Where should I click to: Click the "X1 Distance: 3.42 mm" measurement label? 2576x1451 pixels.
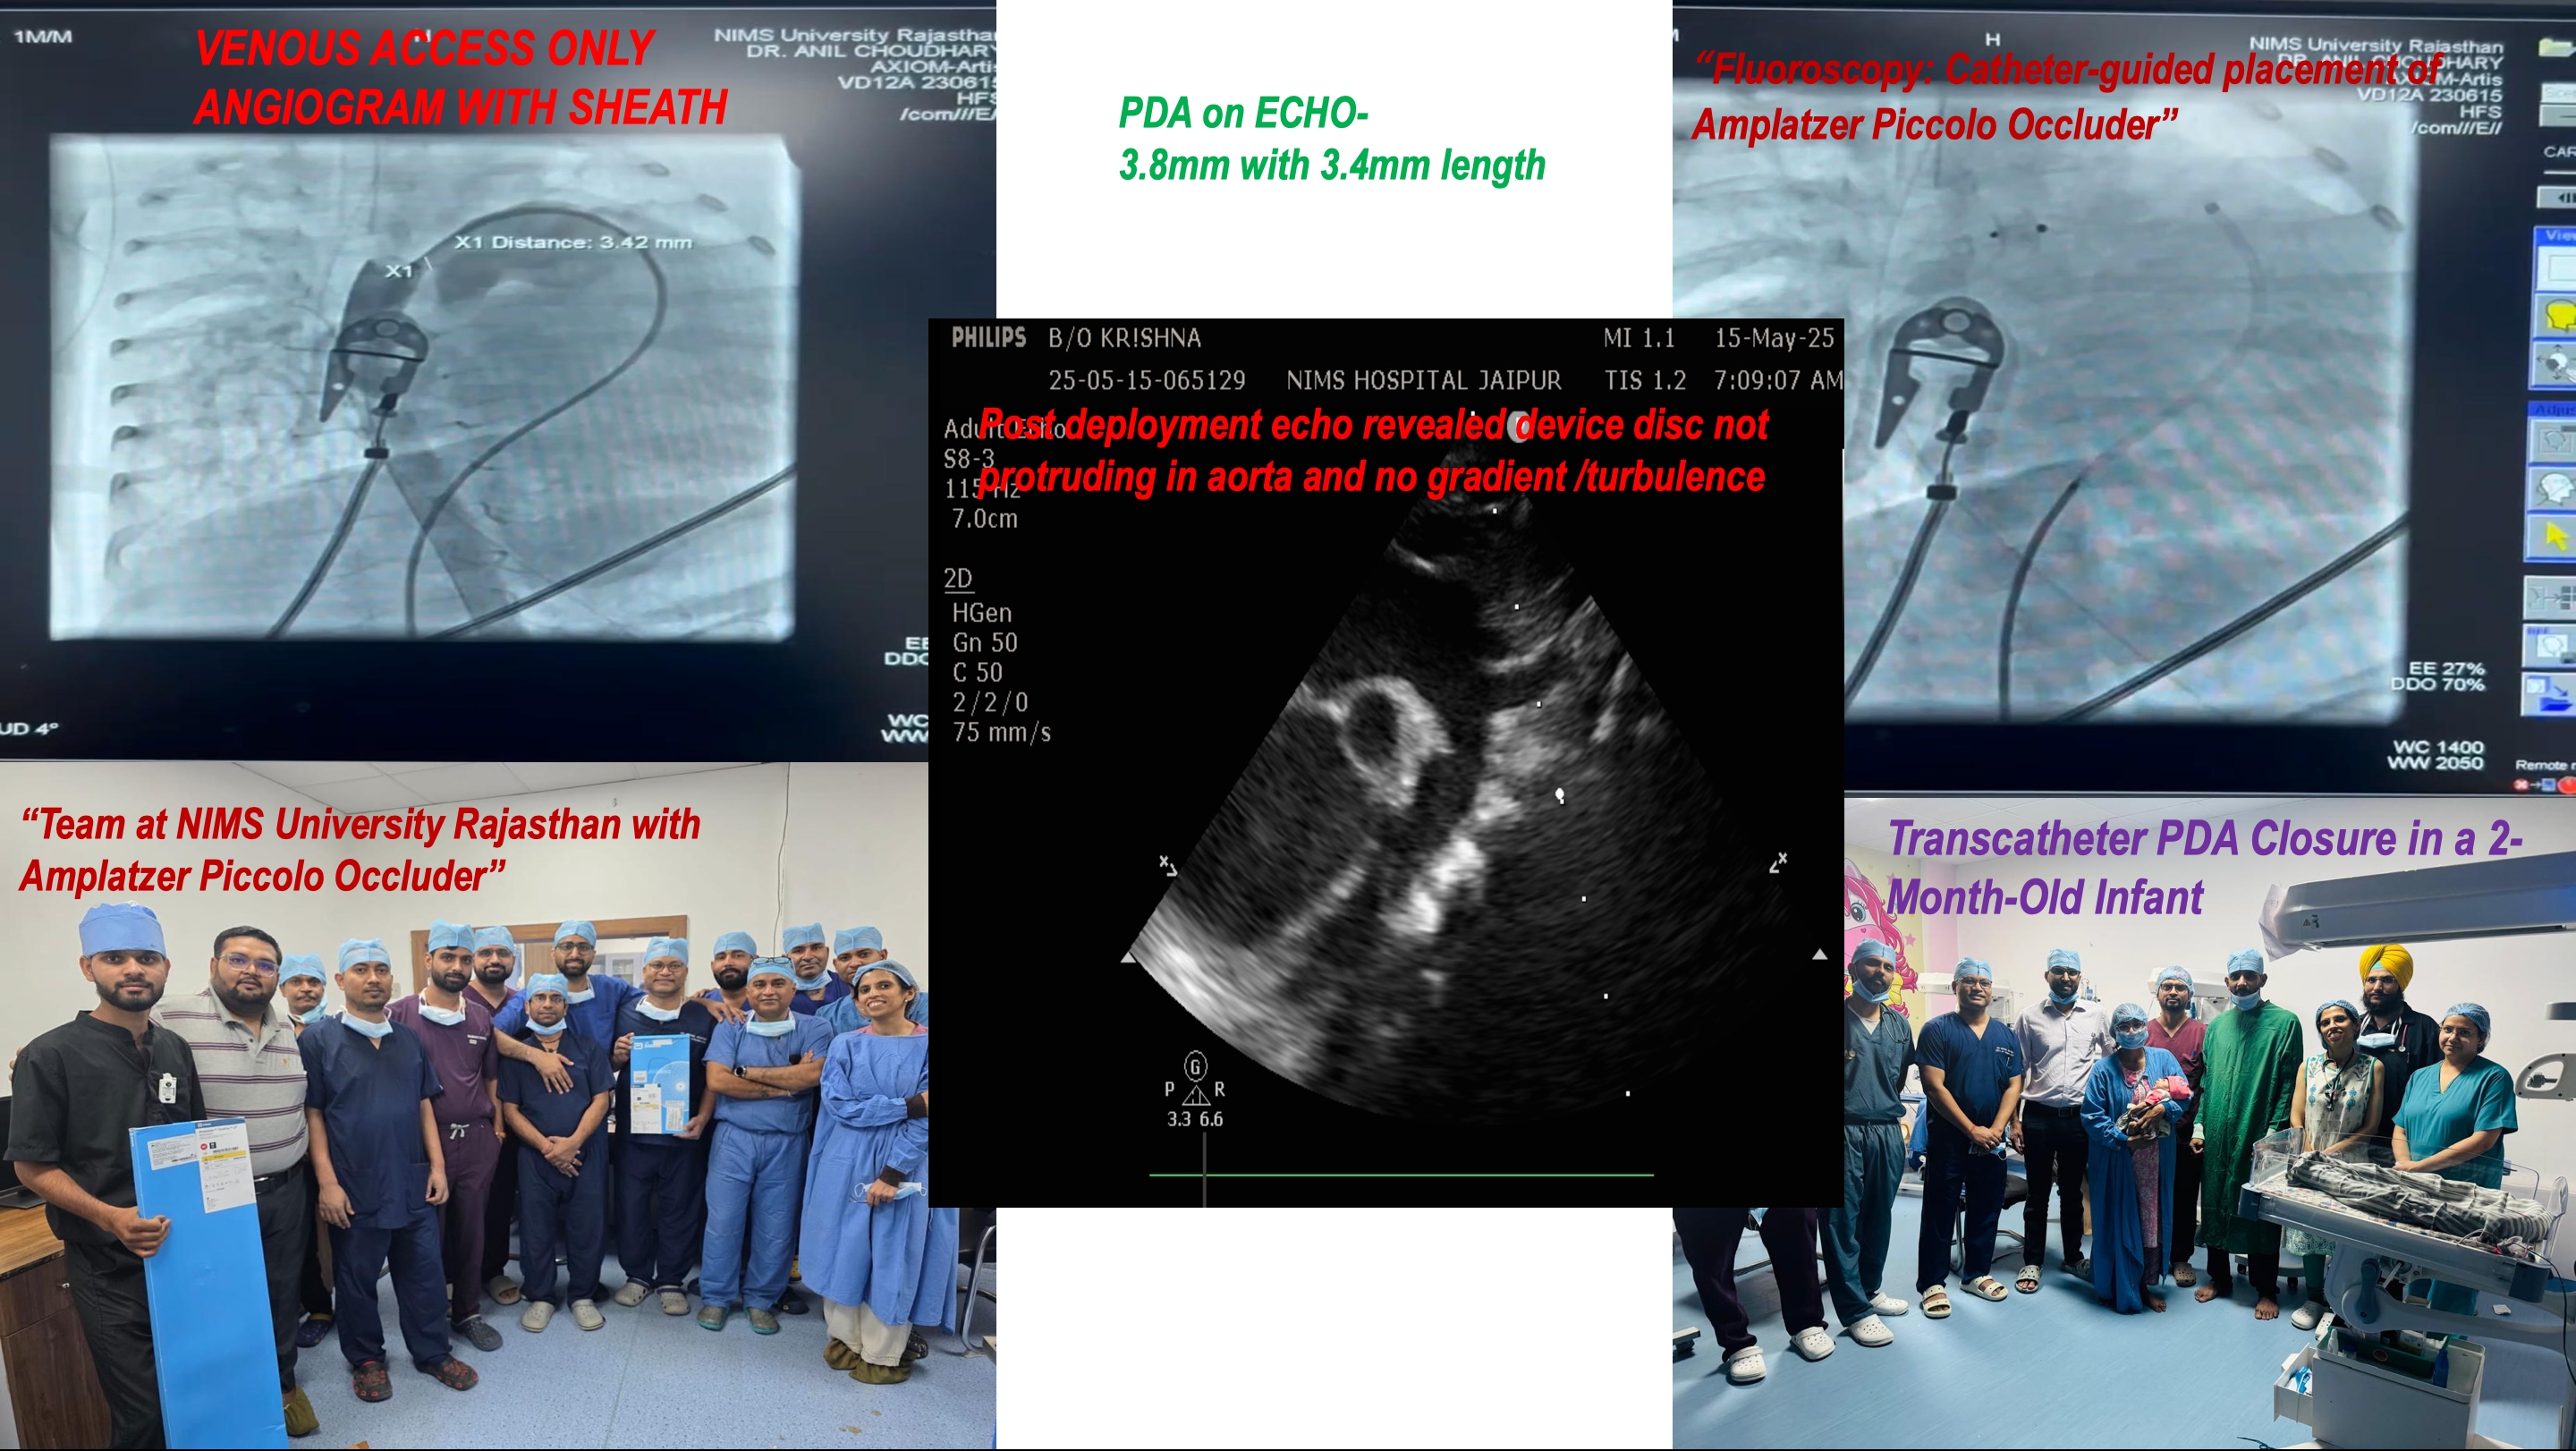point(573,242)
